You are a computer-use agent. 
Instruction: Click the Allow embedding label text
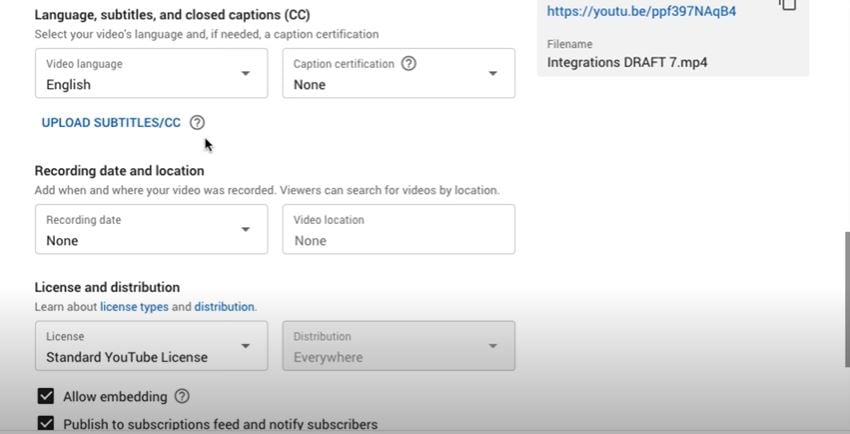115,397
